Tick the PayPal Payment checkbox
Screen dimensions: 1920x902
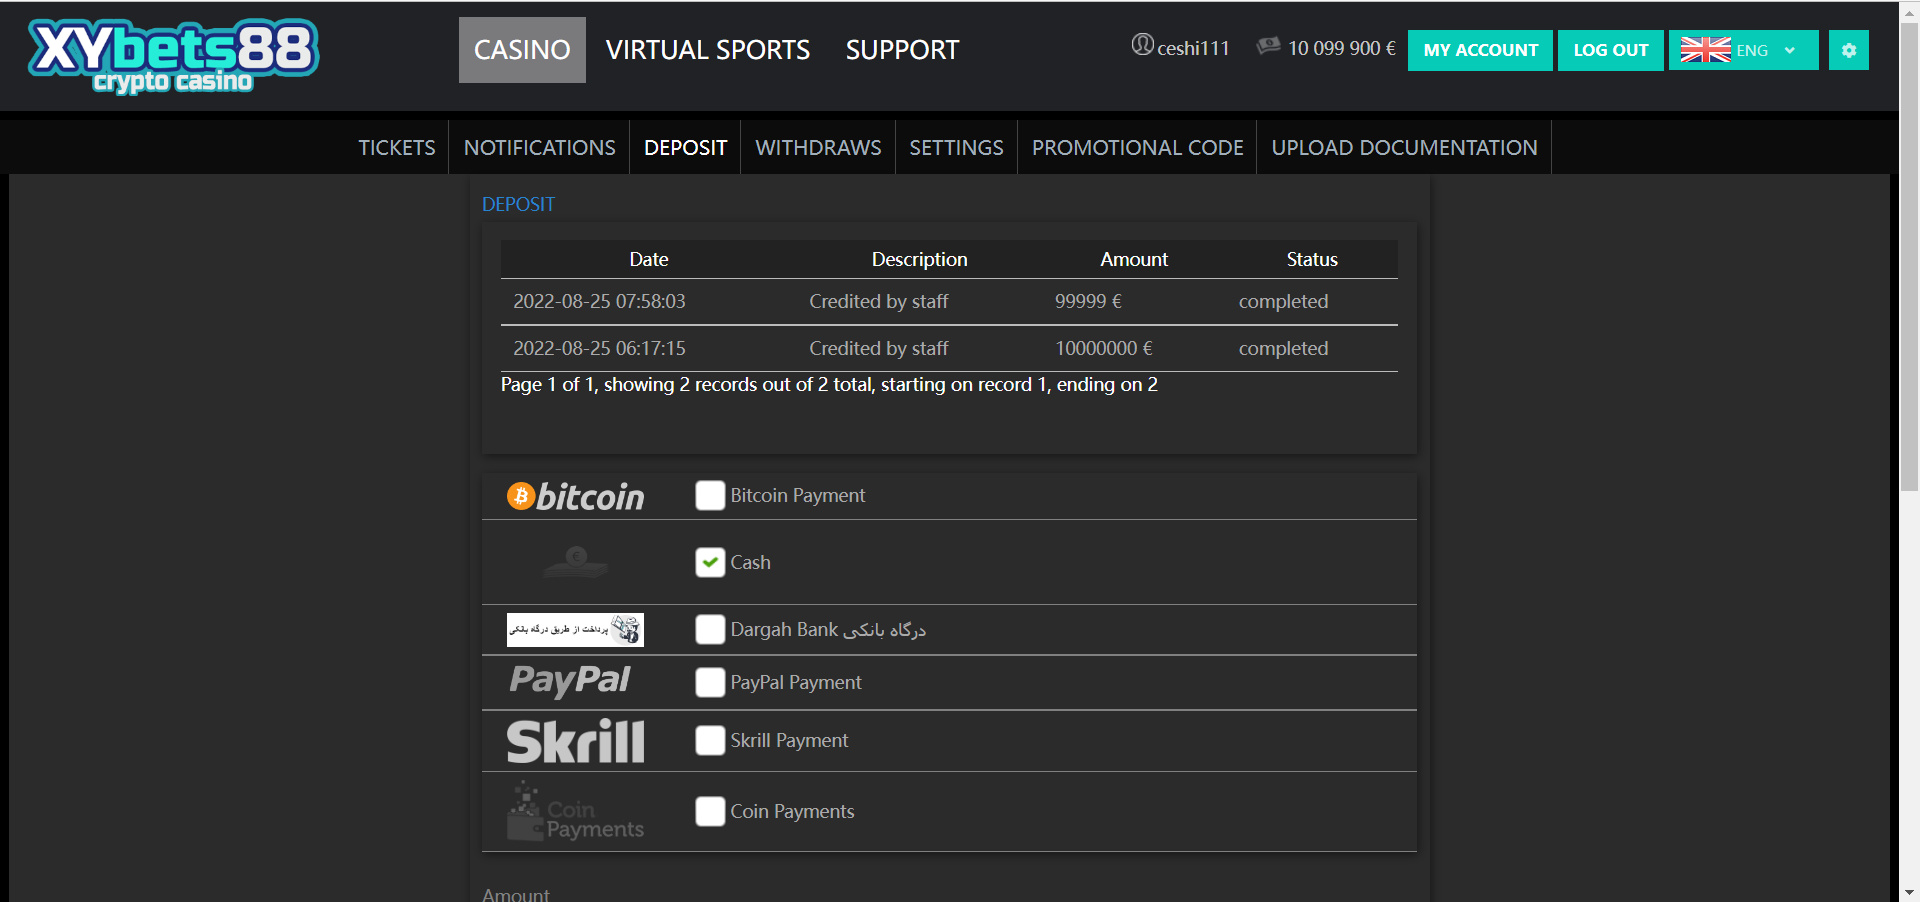[x=710, y=682]
